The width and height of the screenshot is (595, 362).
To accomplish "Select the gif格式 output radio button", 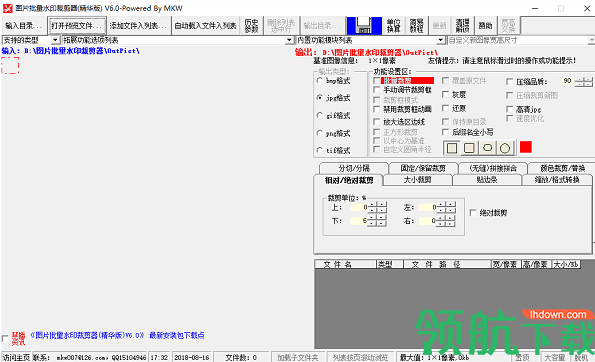I will coord(320,115).
